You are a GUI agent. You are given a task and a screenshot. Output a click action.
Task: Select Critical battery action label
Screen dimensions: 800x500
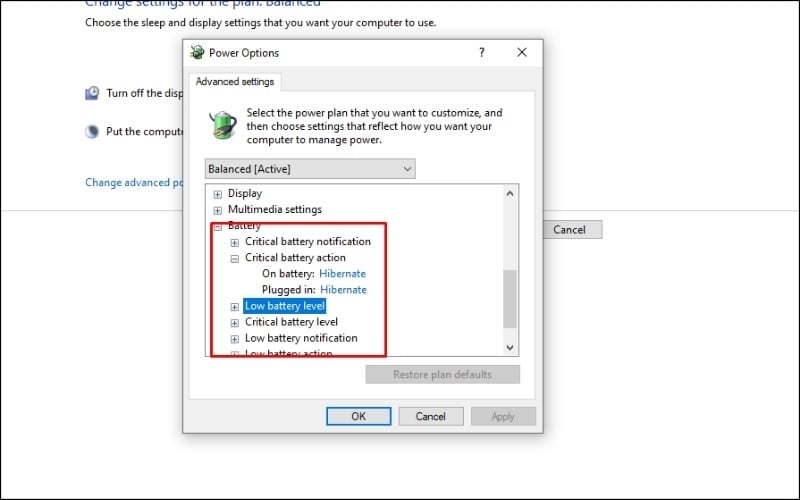pyautogui.click(x=295, y=258)
